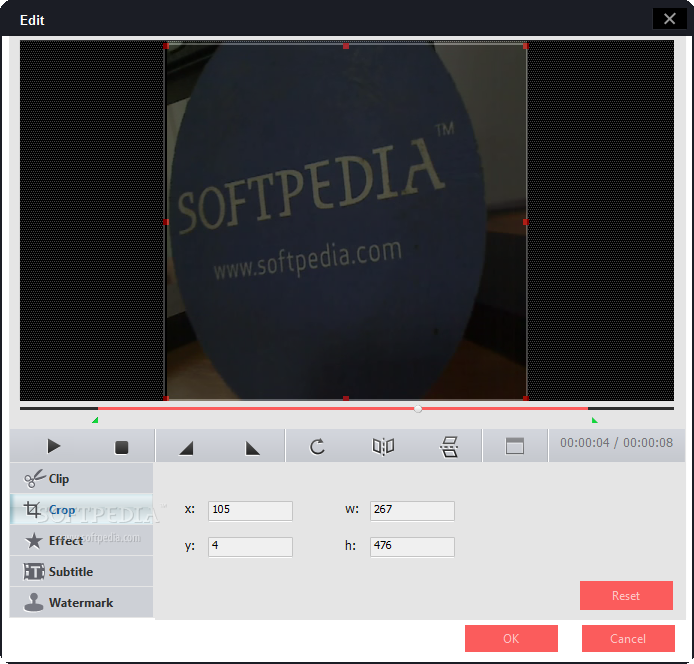Focus the crop width w field
The width and height of the screenshot is (694, 664).
click(x=412, y=511)
